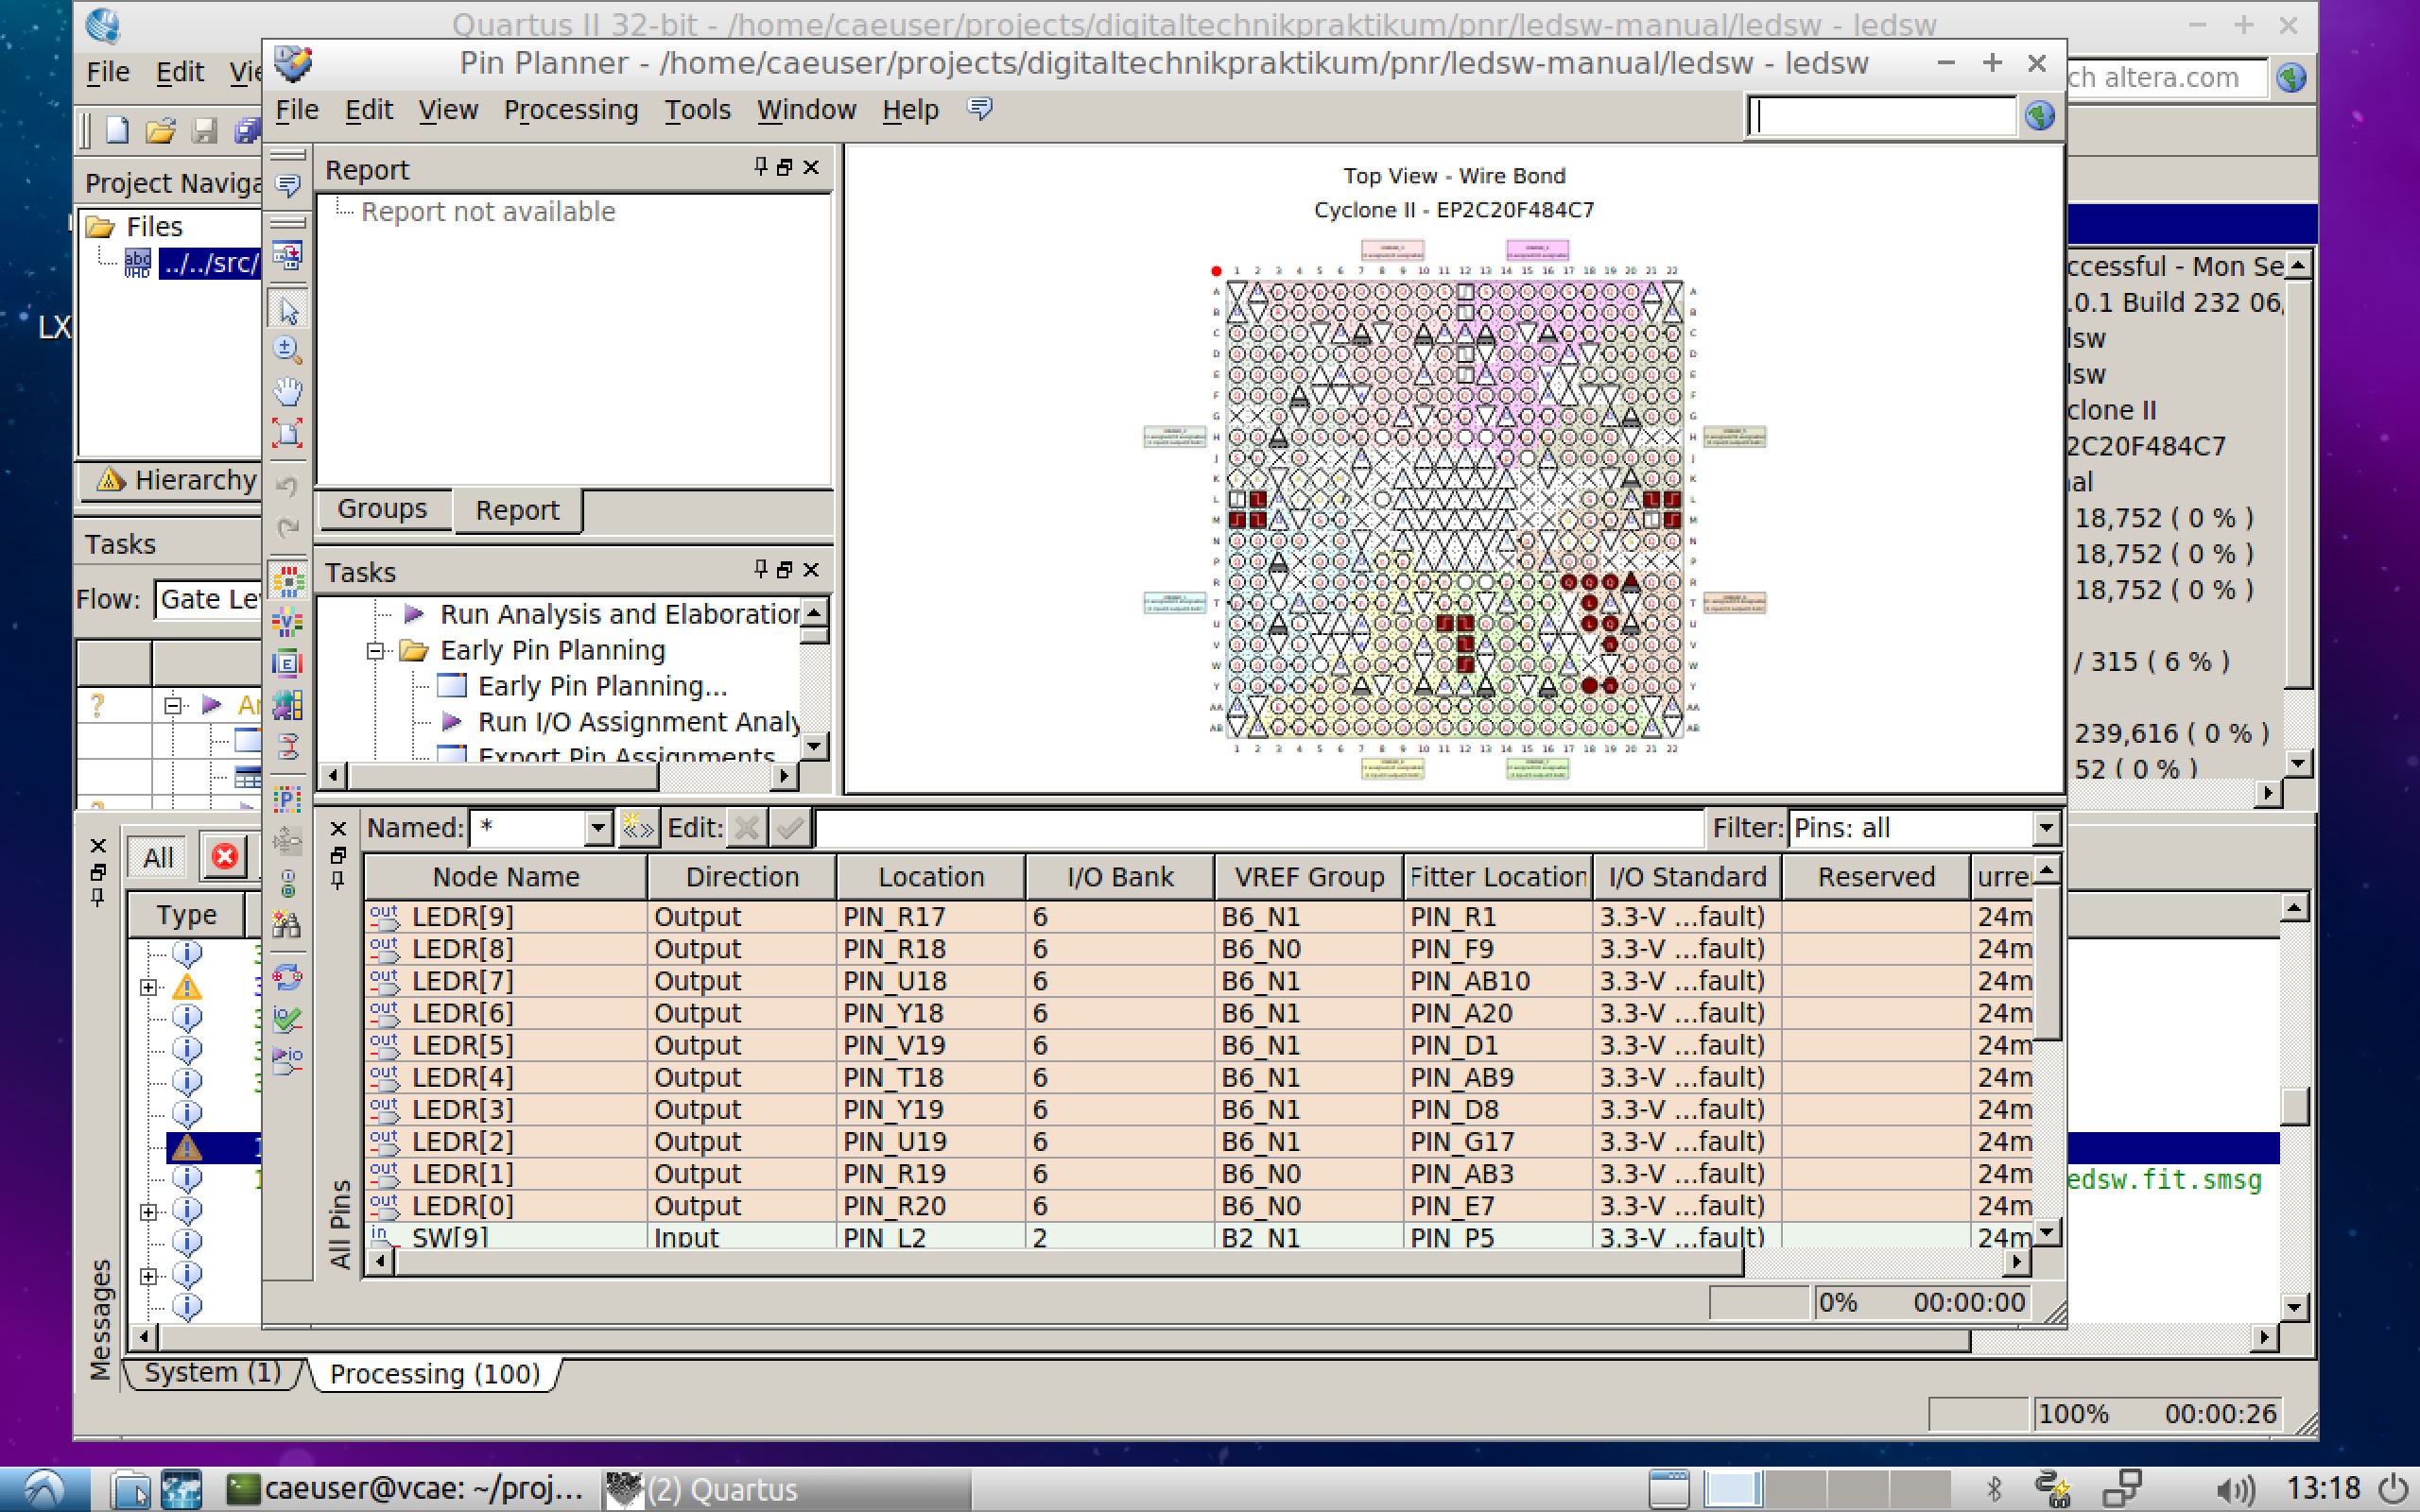Float the Tasks panel in Pin Planner
Image resolution: width=2420 pixels, height=1512 pixels.
pos(784,570)
